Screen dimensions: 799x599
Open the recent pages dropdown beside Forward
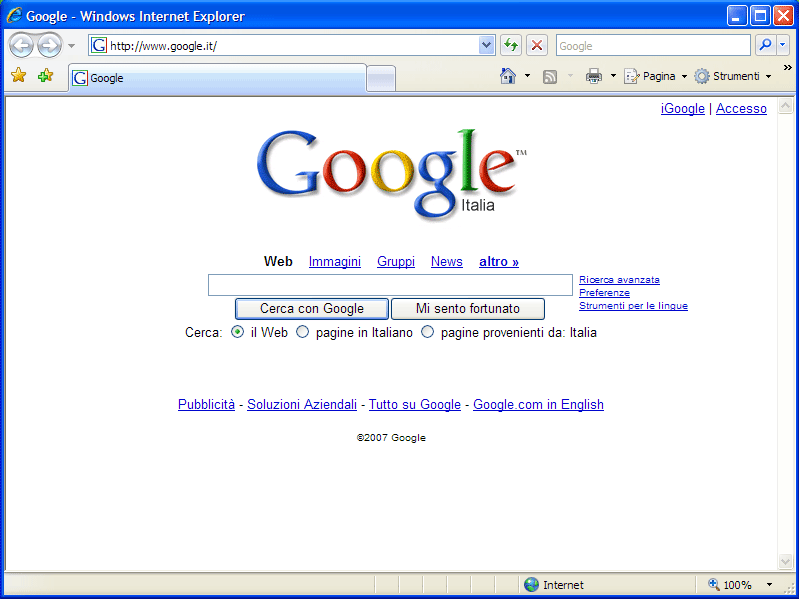point(71,46)
